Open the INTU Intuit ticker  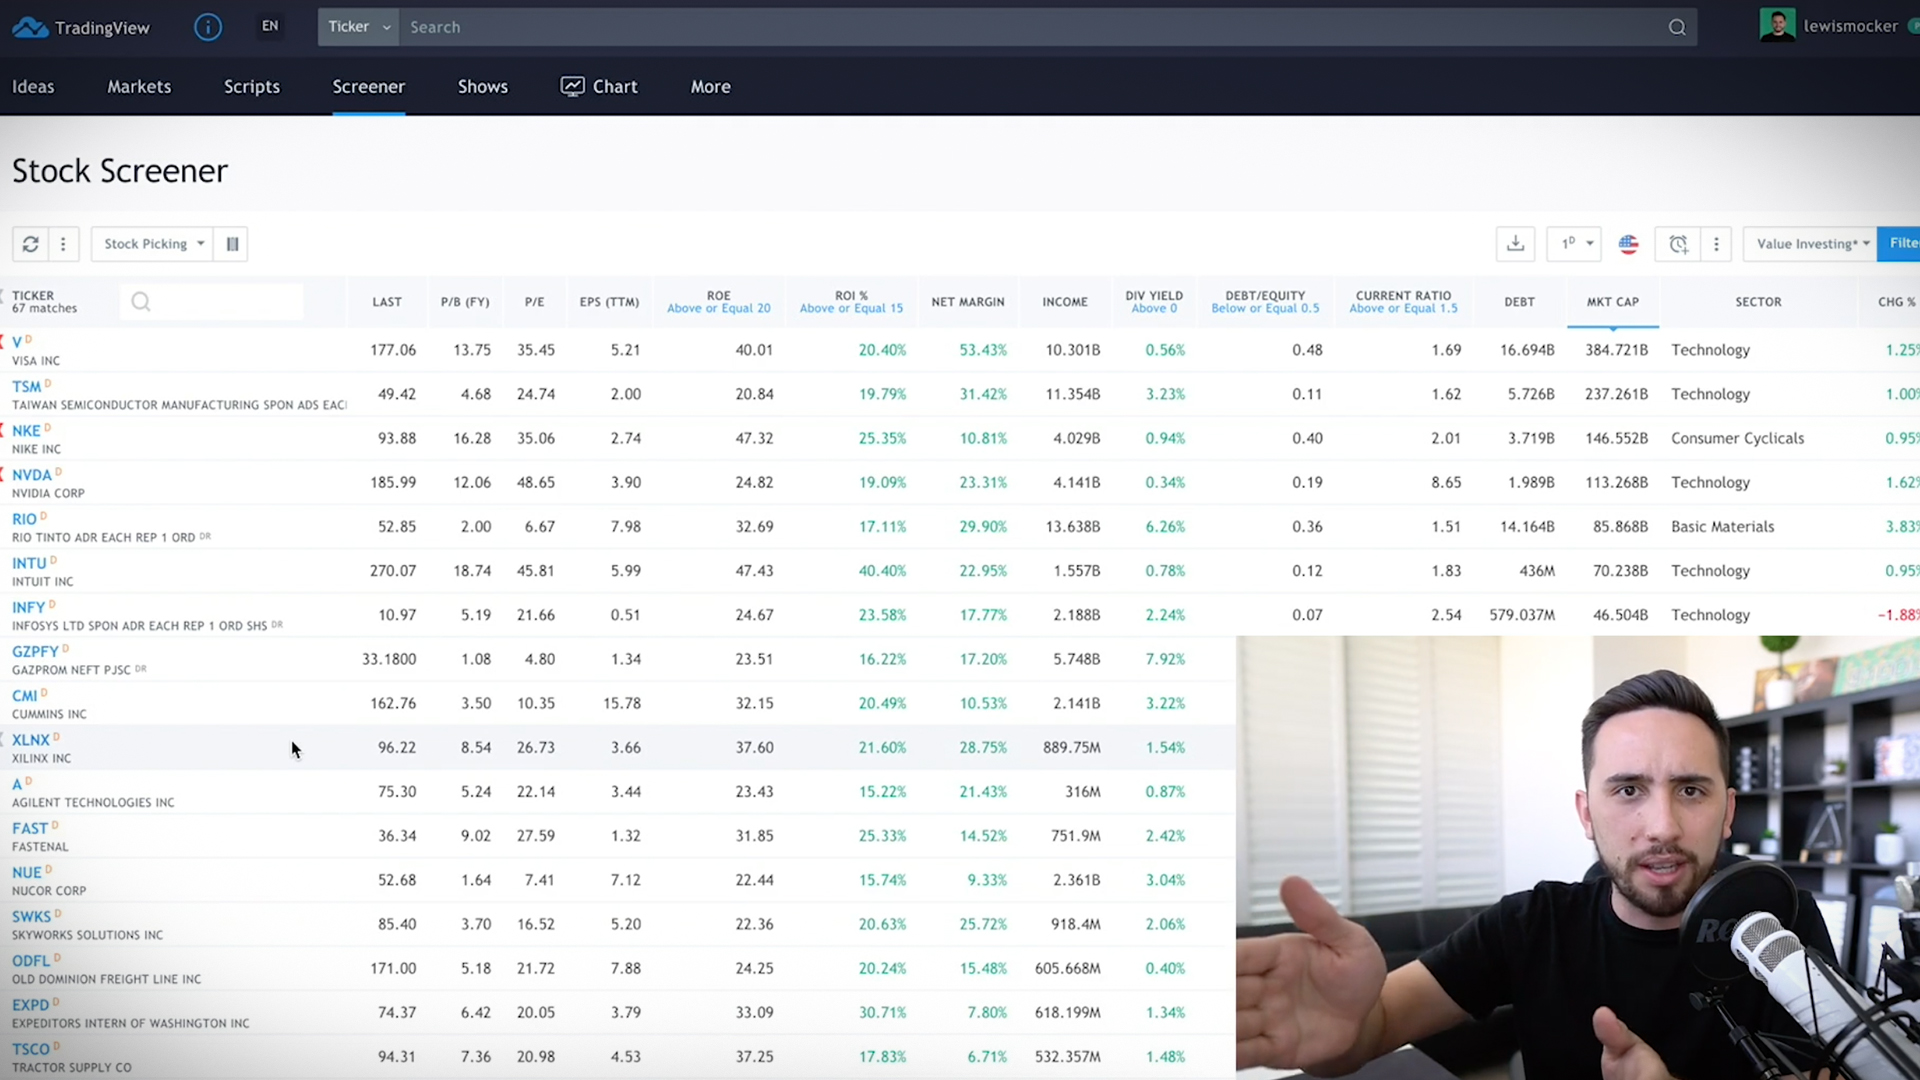coord(29,563)
